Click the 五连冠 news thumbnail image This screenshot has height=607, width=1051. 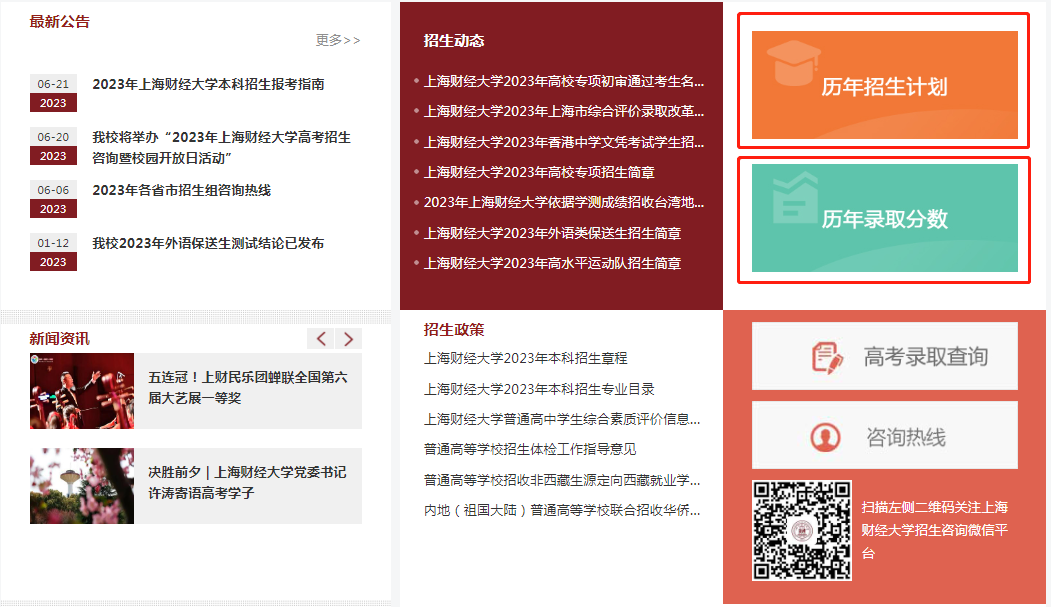[81, 390]
